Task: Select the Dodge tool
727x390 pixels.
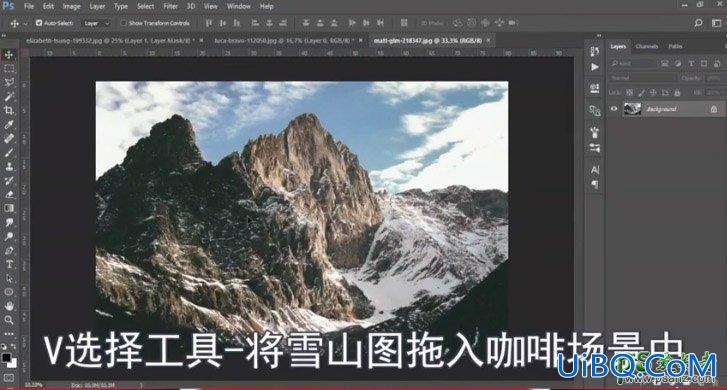Action: (x=9, y=236)
